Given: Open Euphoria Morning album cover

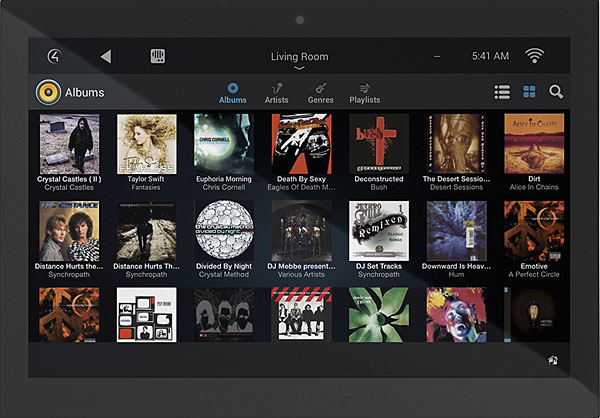Looking at the screenshot, I should [x=224, y=144].
